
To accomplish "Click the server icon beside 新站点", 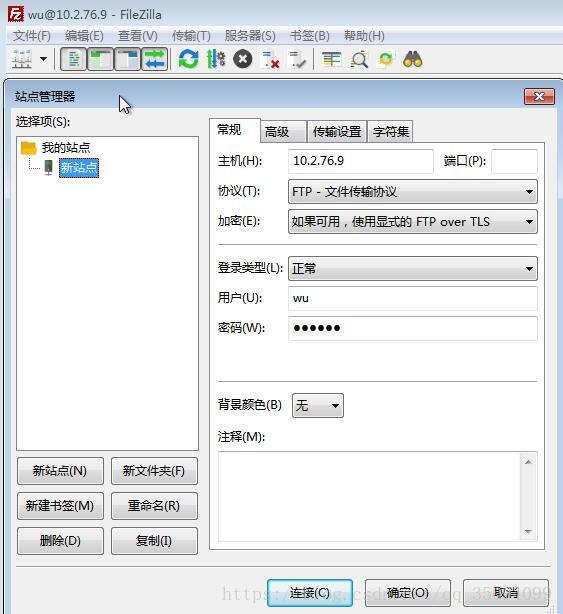I will (x=49, y=168).
